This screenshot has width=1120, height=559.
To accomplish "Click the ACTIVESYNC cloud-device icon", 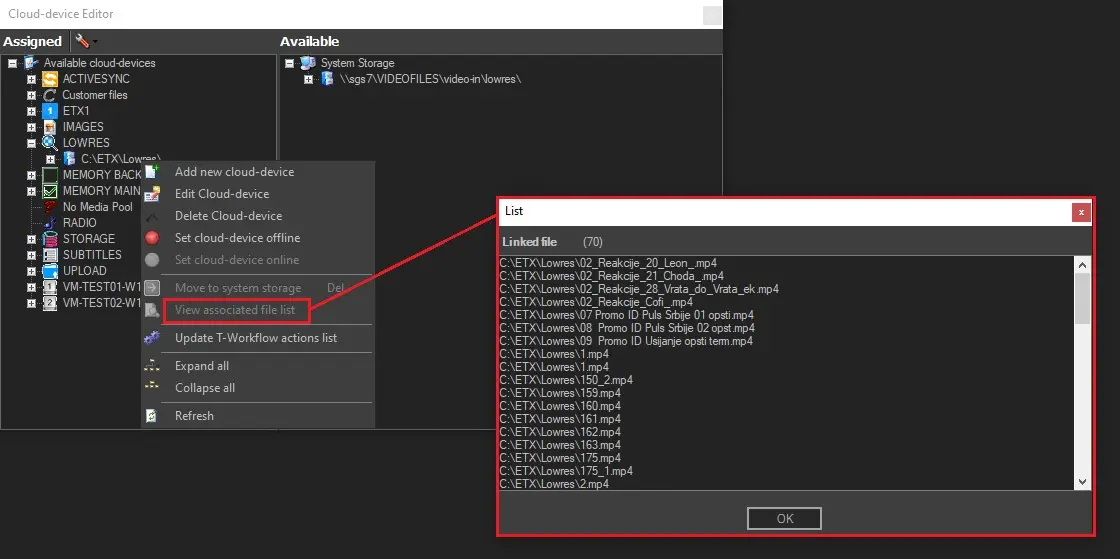I will coord(50,79).
